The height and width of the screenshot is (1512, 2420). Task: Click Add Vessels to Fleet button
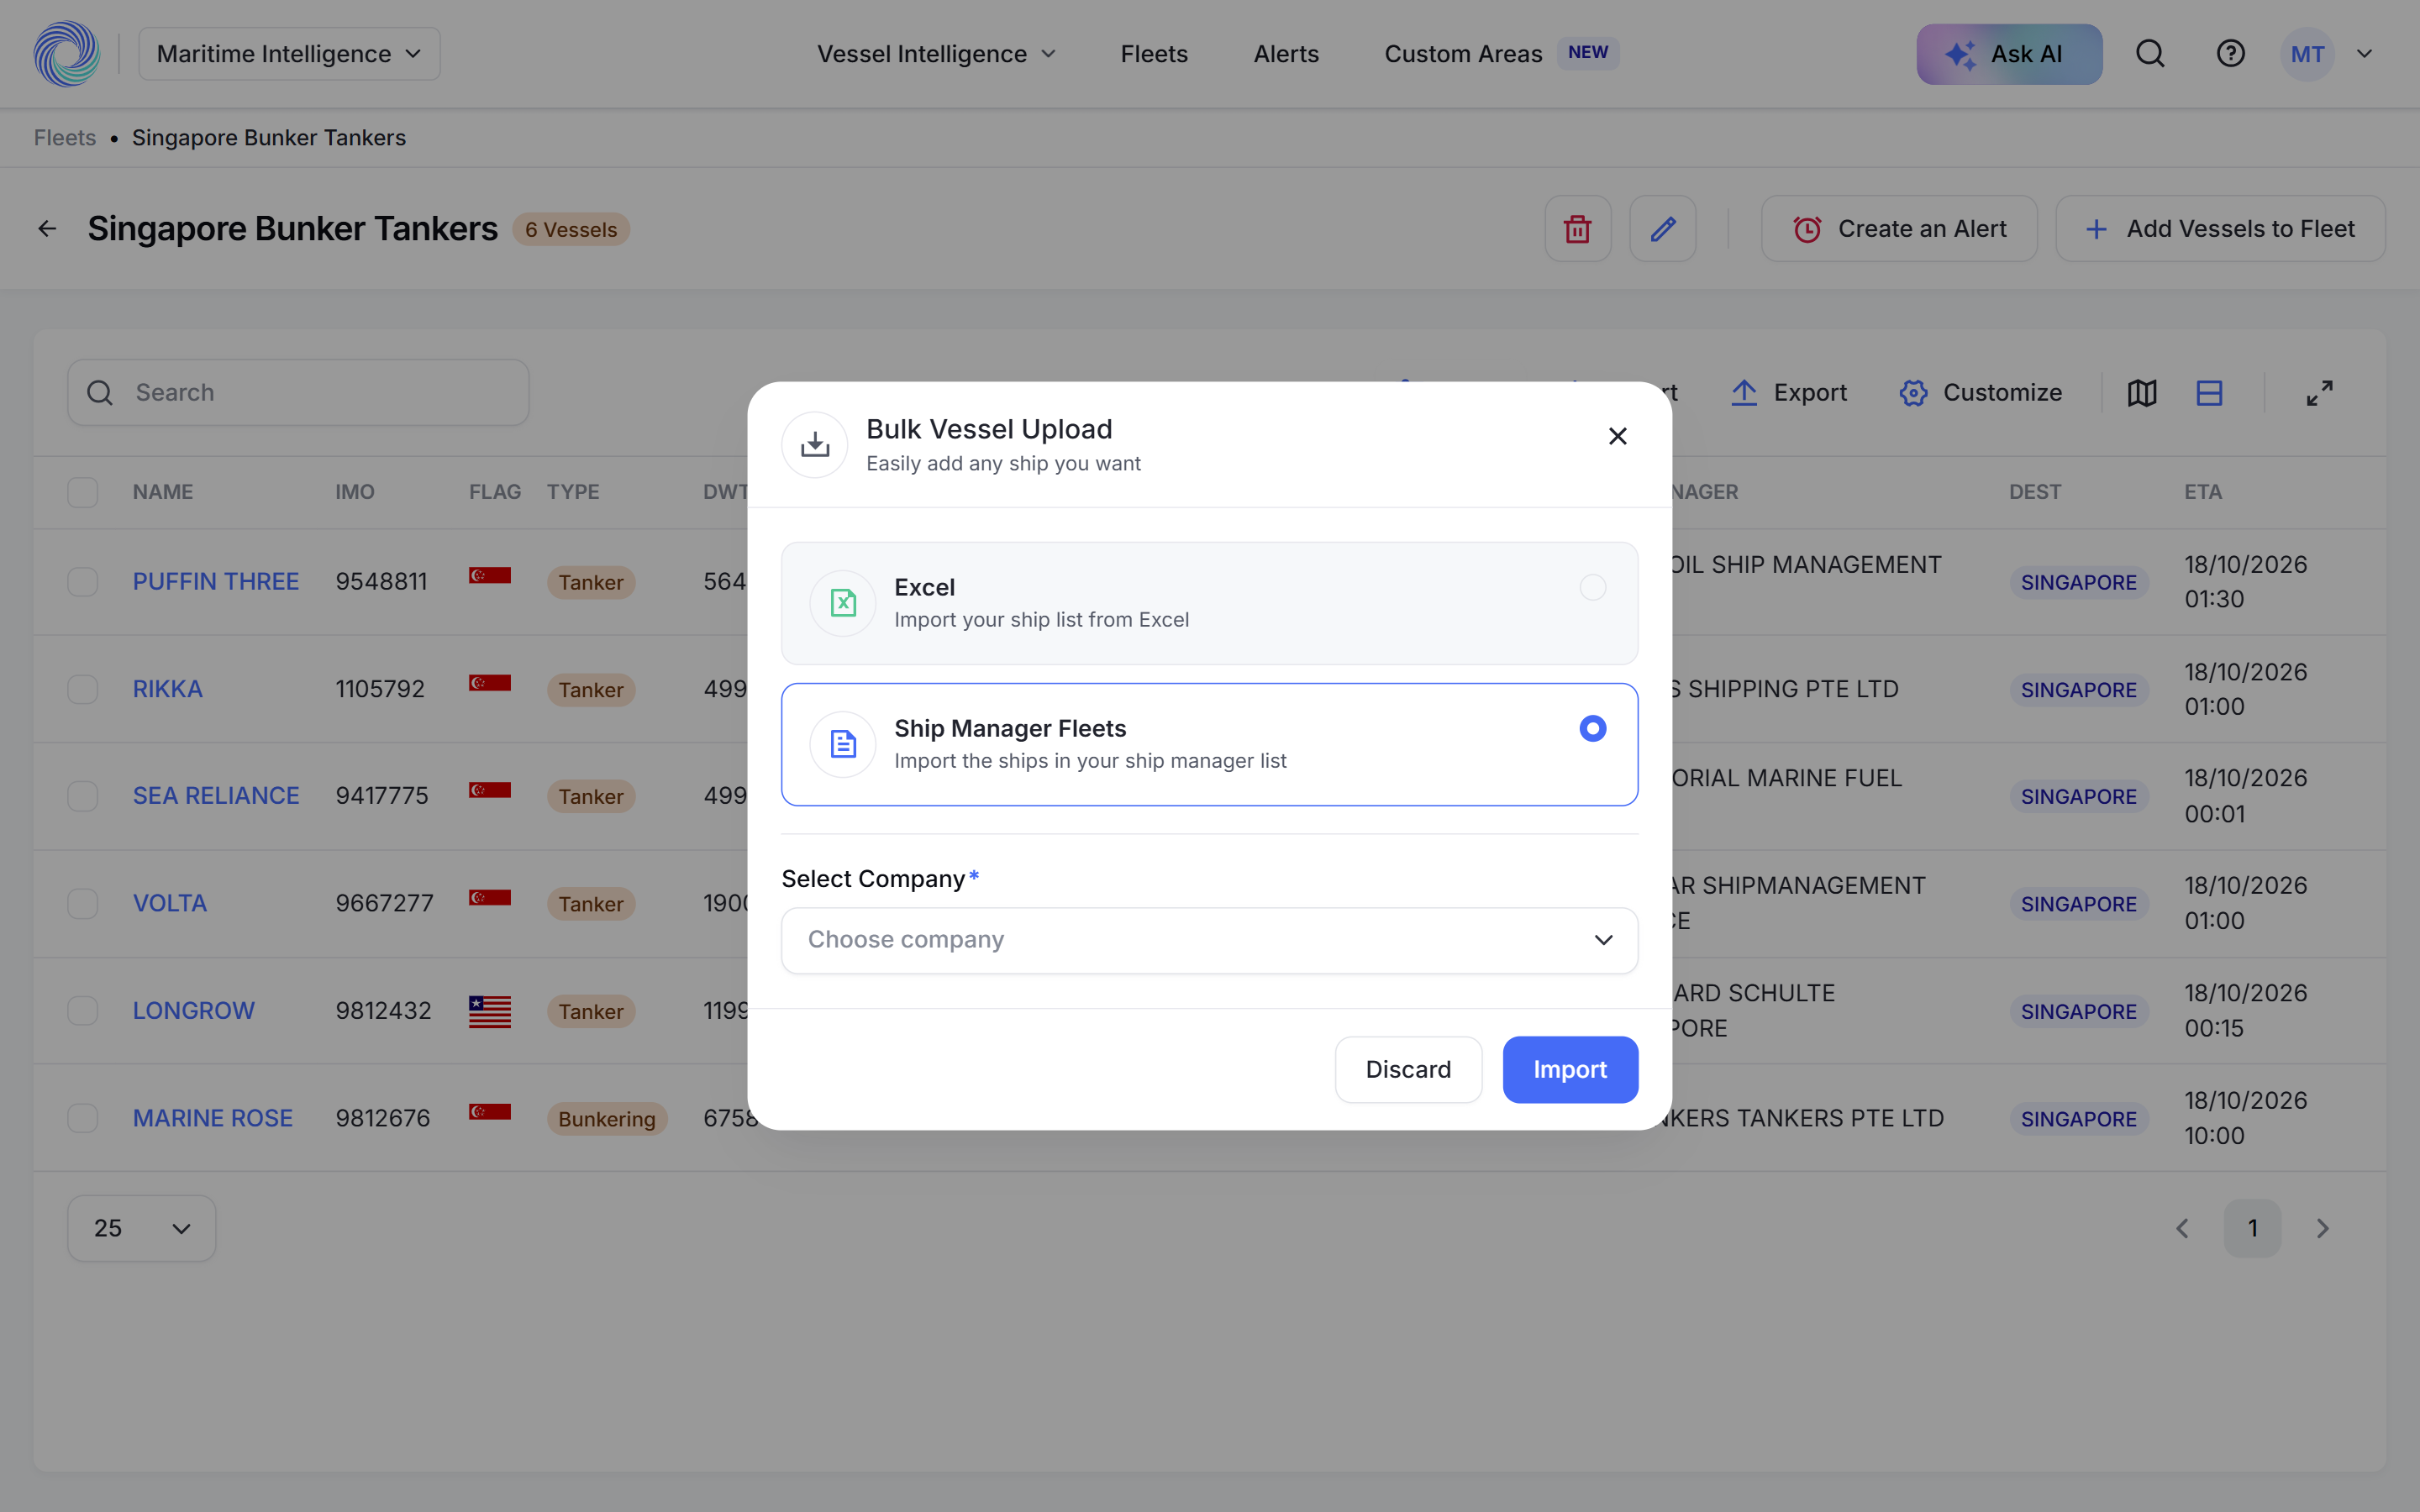[2220, 229]
